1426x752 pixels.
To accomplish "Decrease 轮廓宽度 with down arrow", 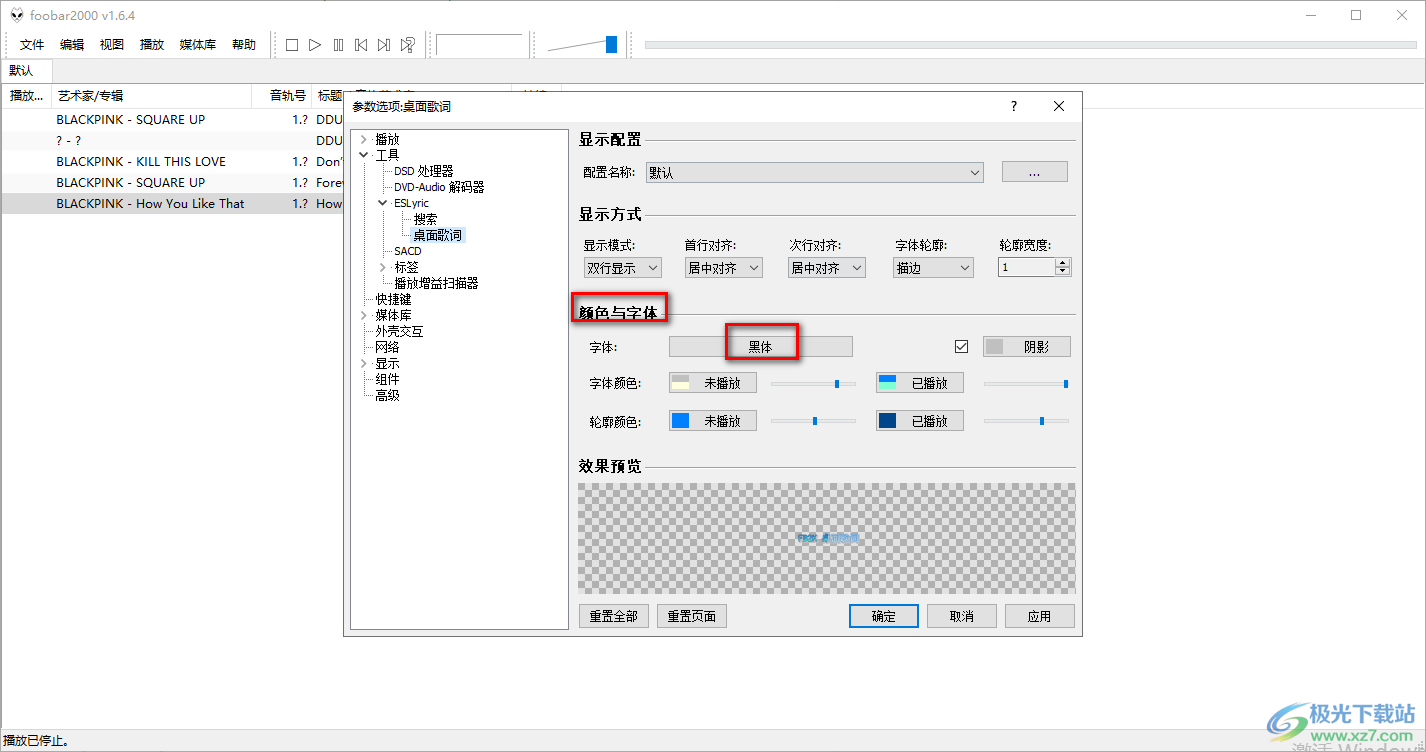I will (1063, 273).
